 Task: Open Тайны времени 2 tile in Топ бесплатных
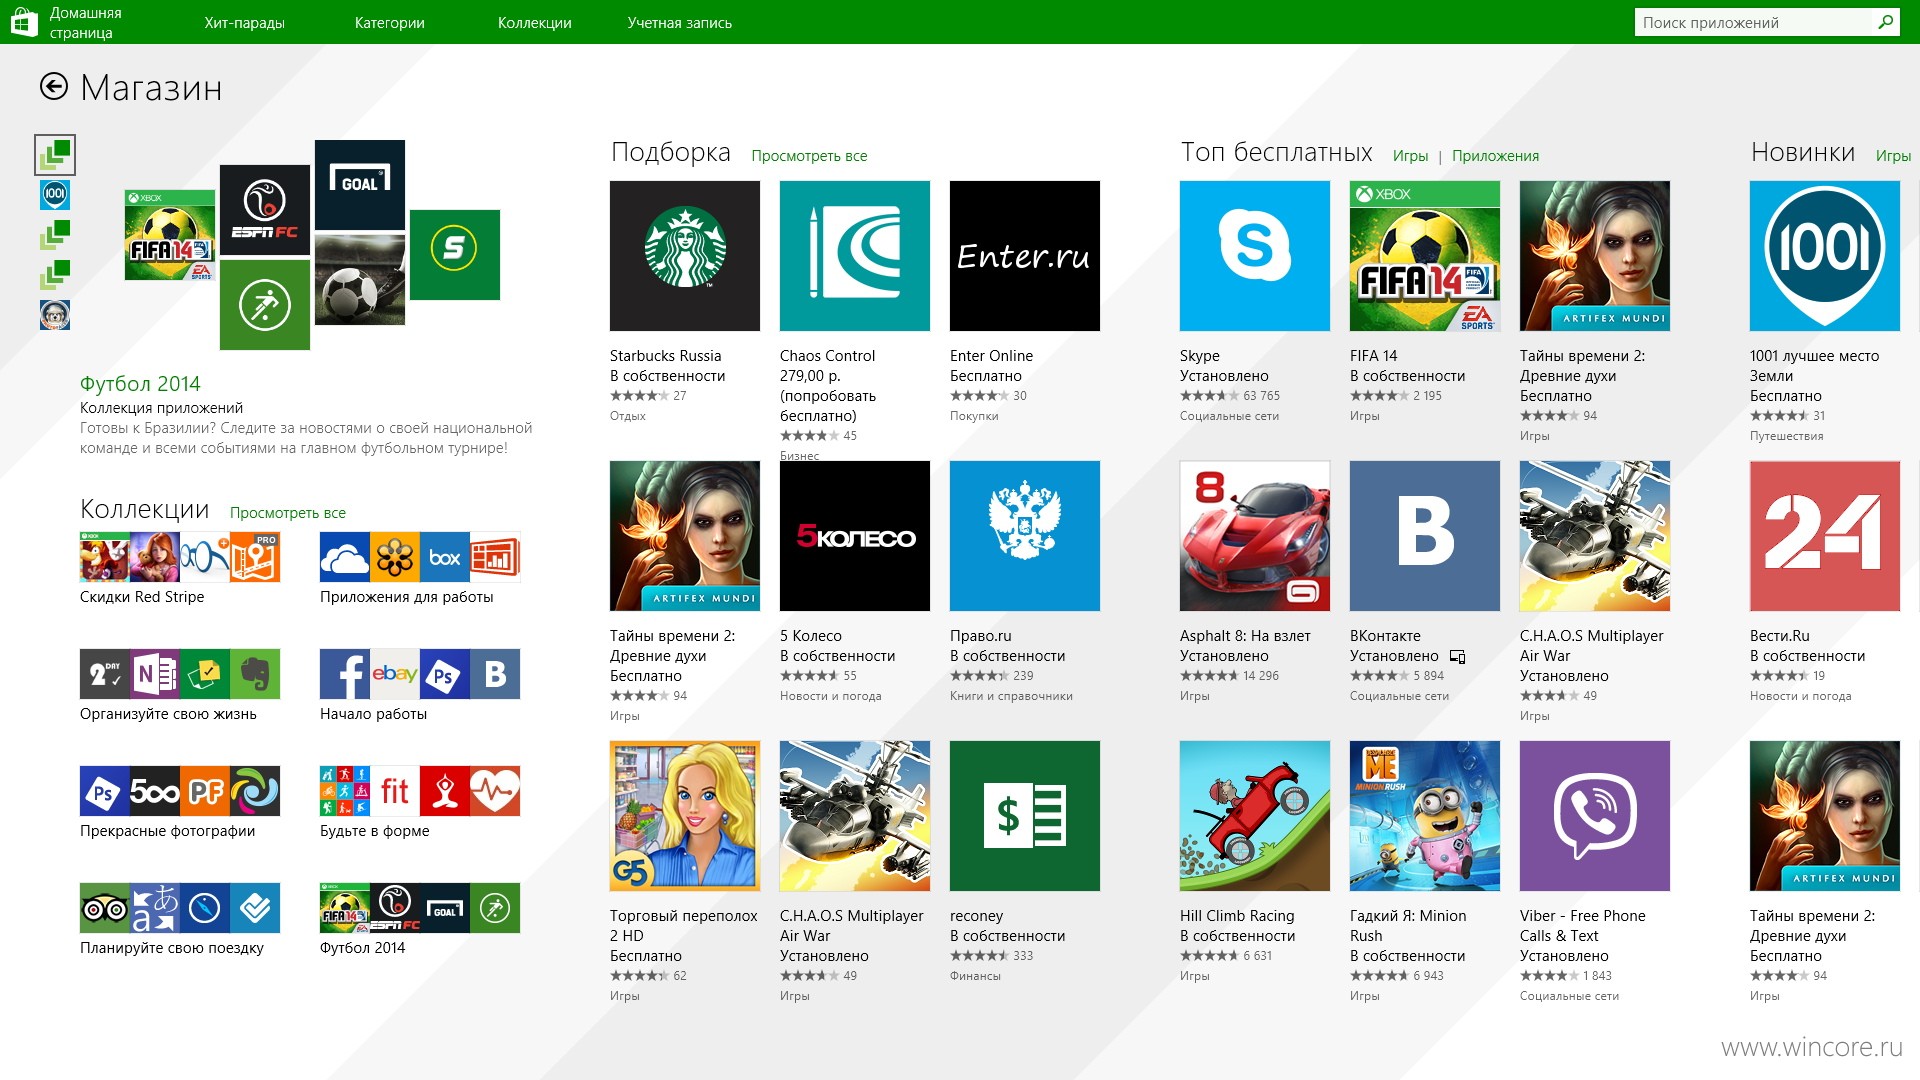[x=1595, y=256]
